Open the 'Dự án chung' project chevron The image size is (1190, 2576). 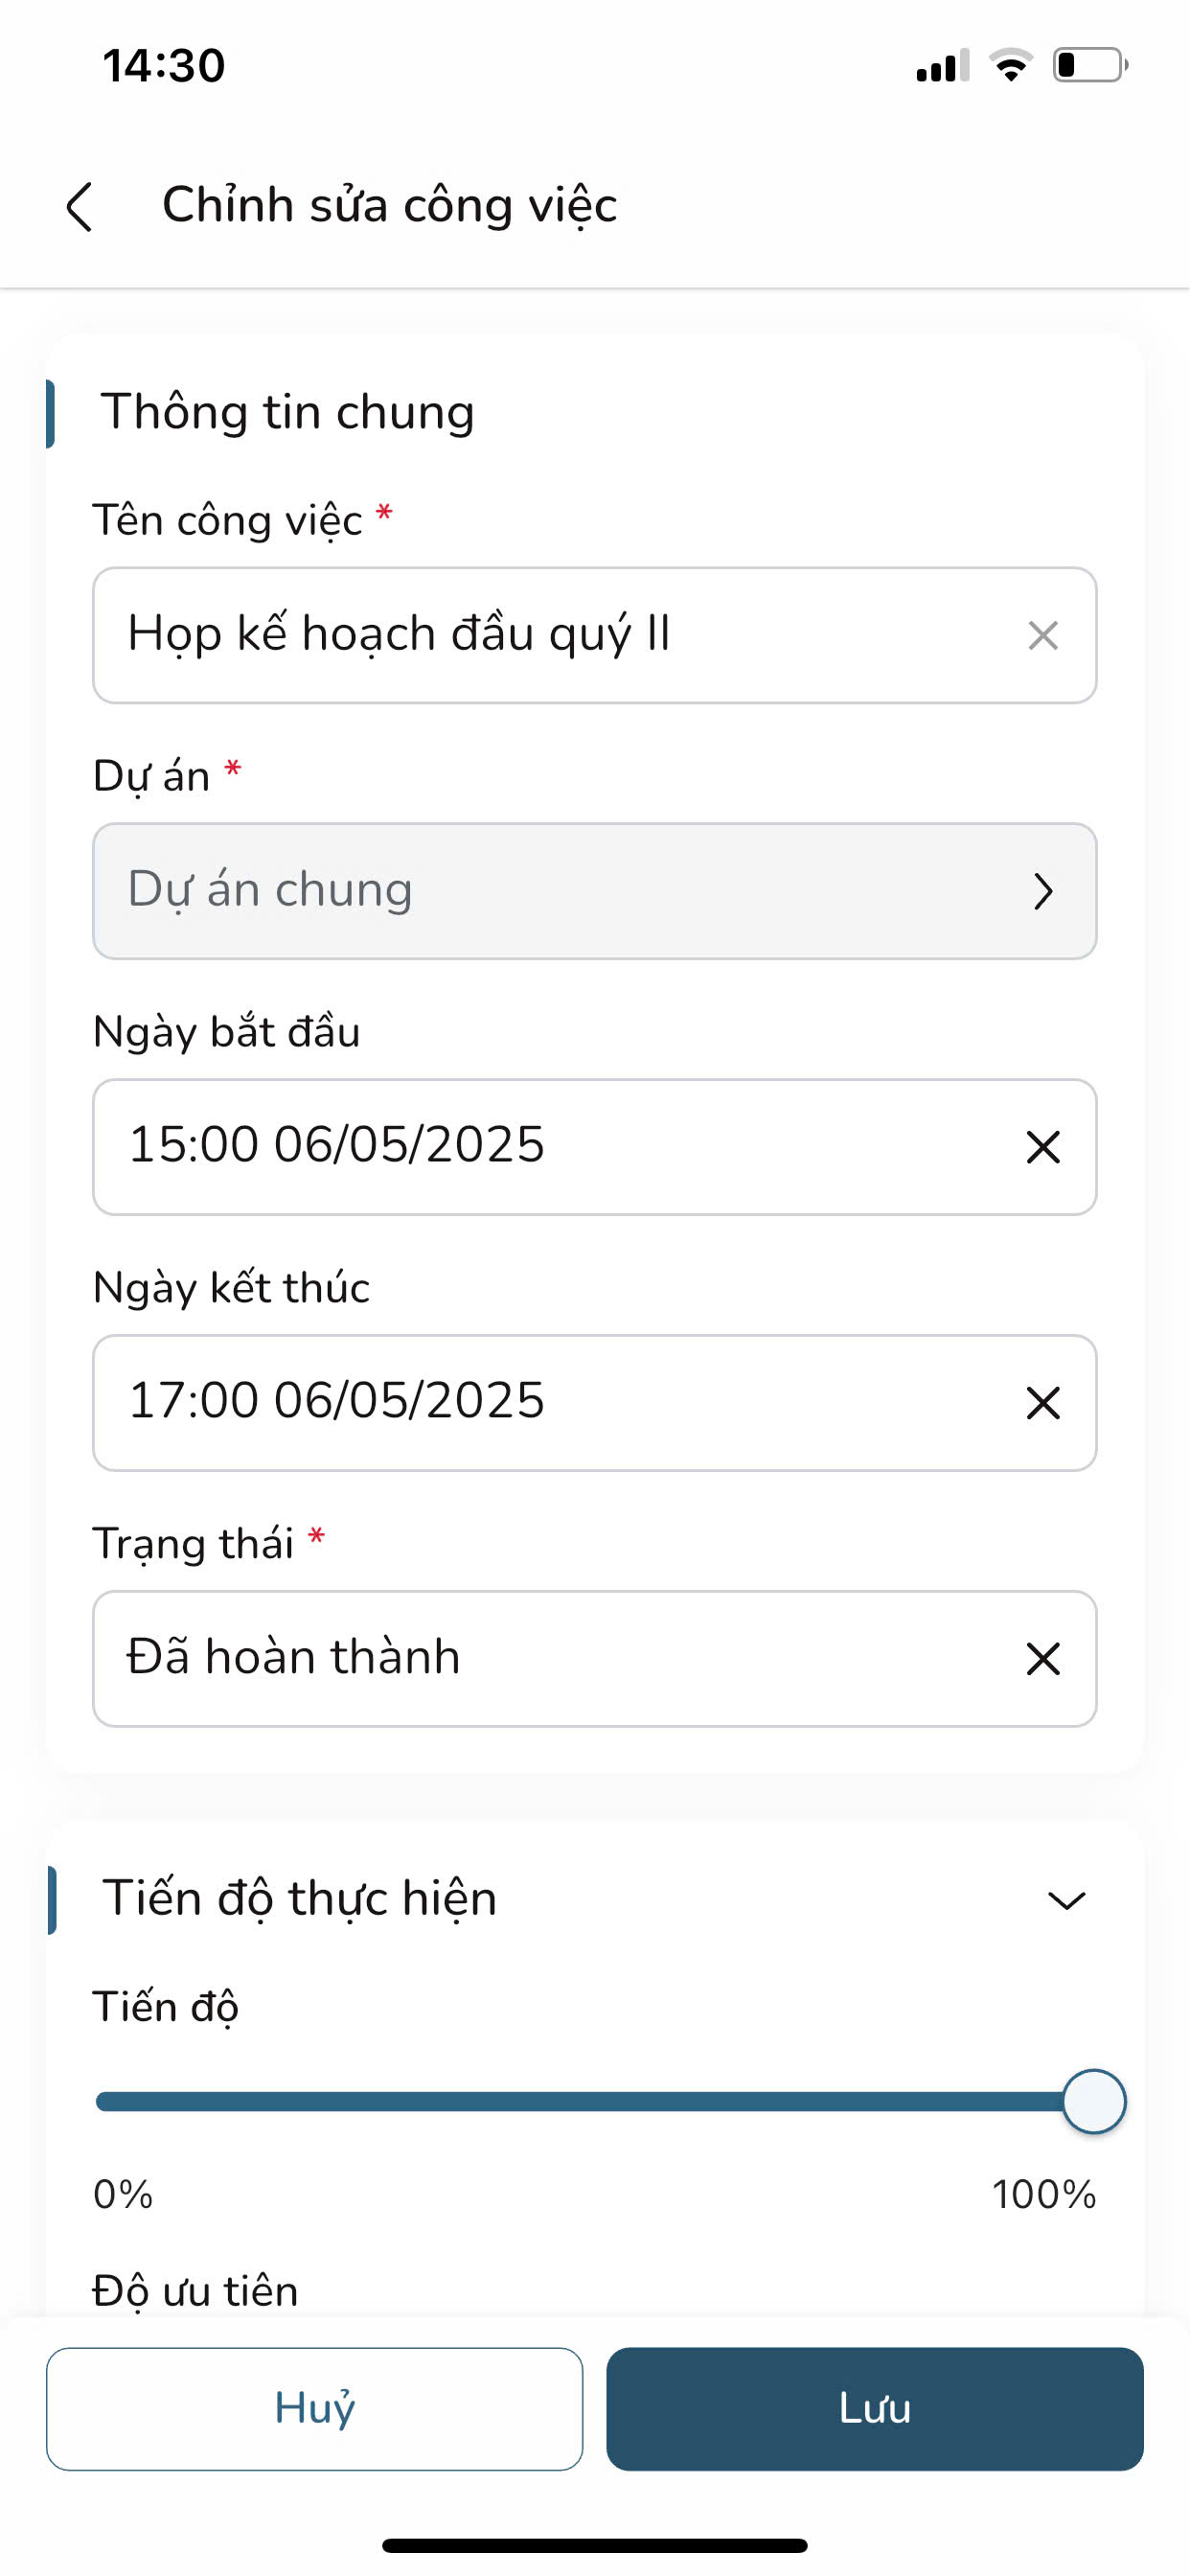point(1042,891)
